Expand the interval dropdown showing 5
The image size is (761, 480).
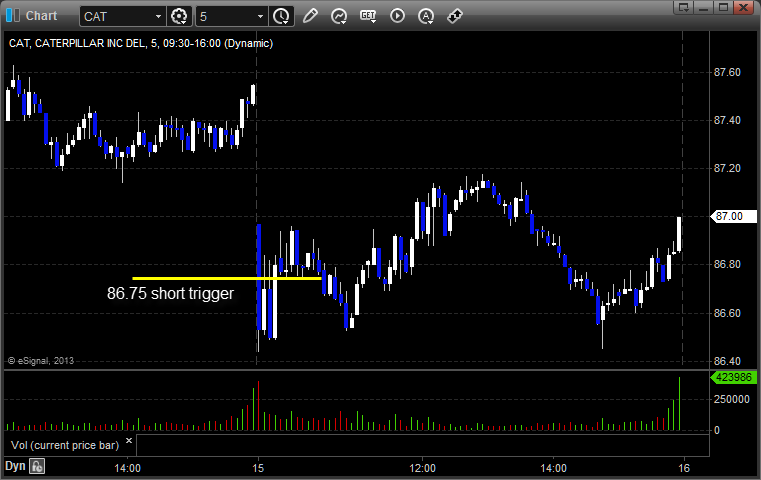(260, 17)
